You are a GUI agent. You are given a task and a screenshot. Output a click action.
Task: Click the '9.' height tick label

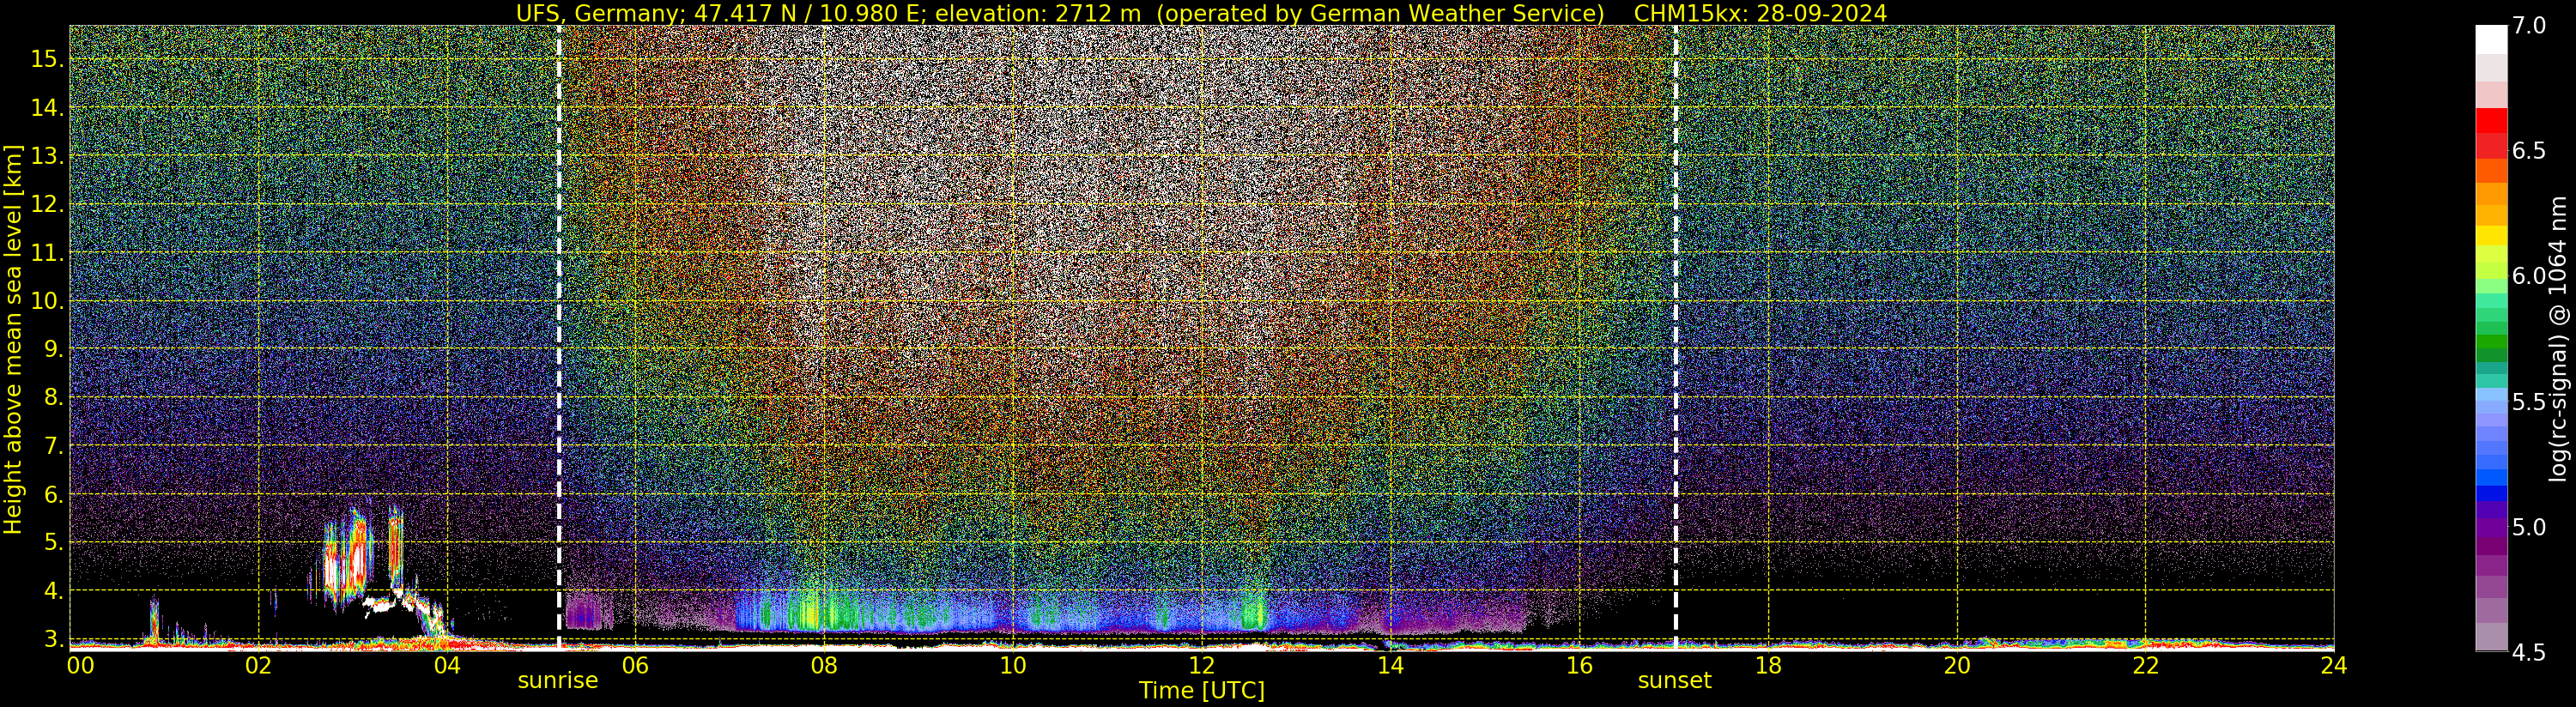click(x=54, y=349)
